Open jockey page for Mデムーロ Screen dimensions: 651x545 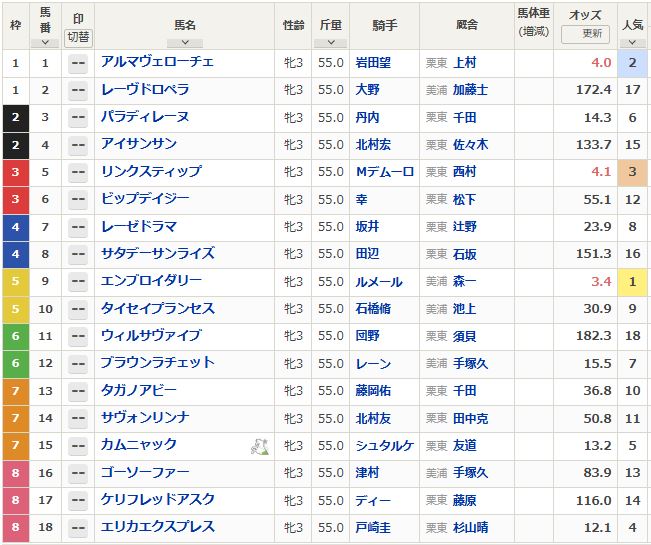[385, 172]
